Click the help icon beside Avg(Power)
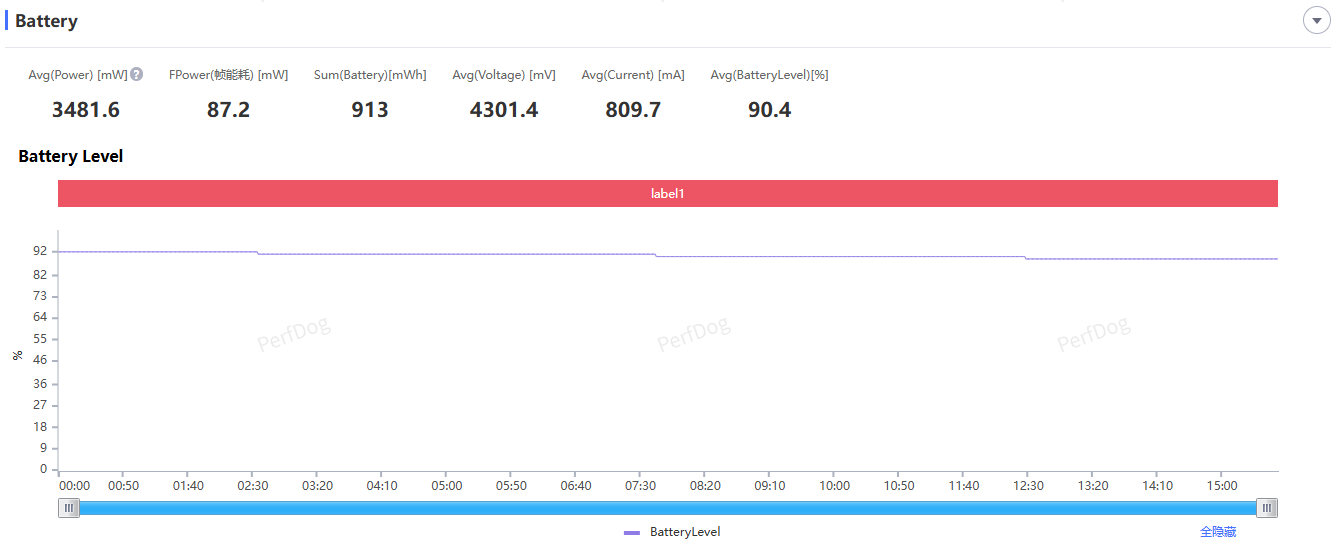This screenshot has height=557, width=1343. pyautogui.click(x=137, y=74)
